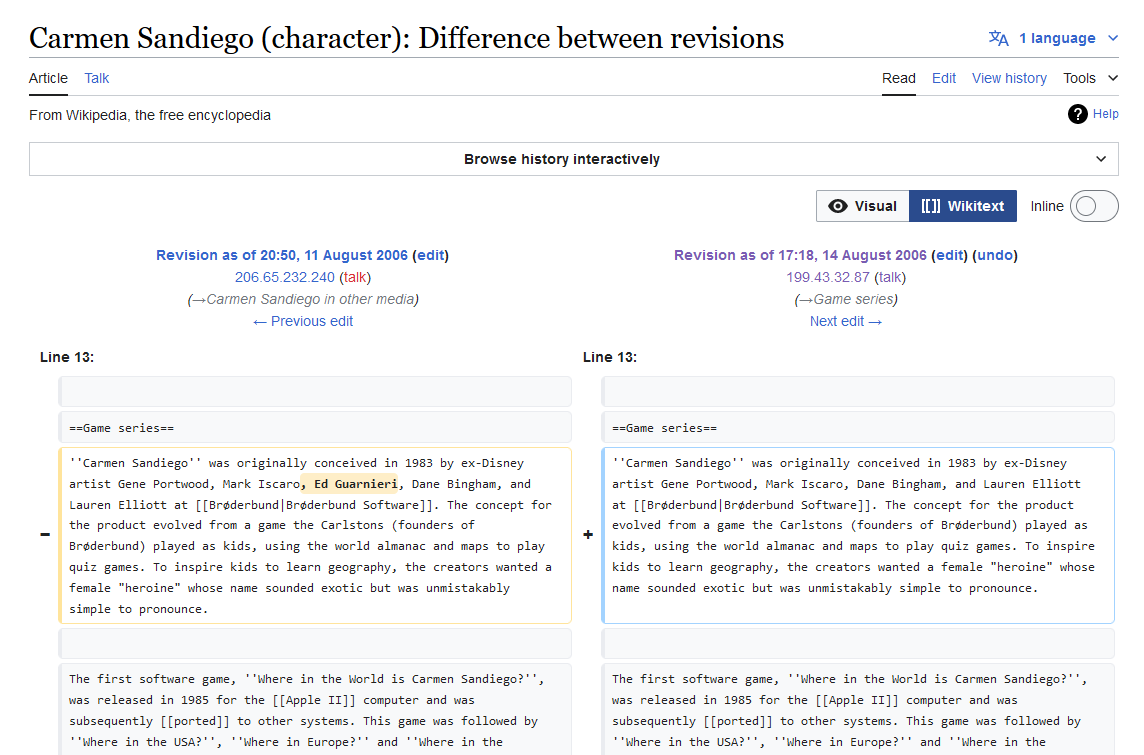The image size is (1144, 755).
Task: Click the right 'Line 13:' label
Action: (610, 357)
